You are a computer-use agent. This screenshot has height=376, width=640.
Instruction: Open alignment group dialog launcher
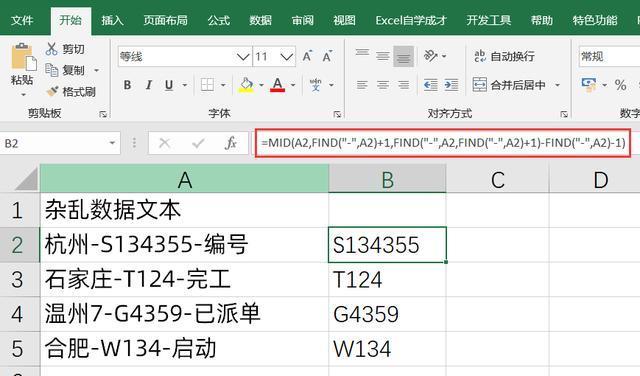tap(564, 114)
